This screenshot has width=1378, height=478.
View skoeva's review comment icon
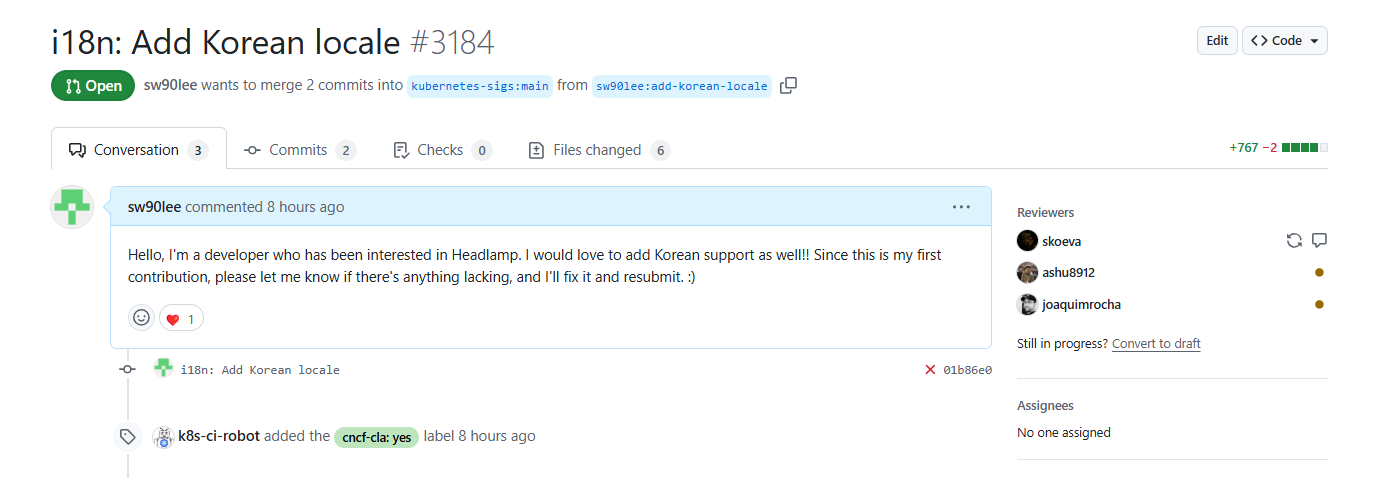(1319, 241)
